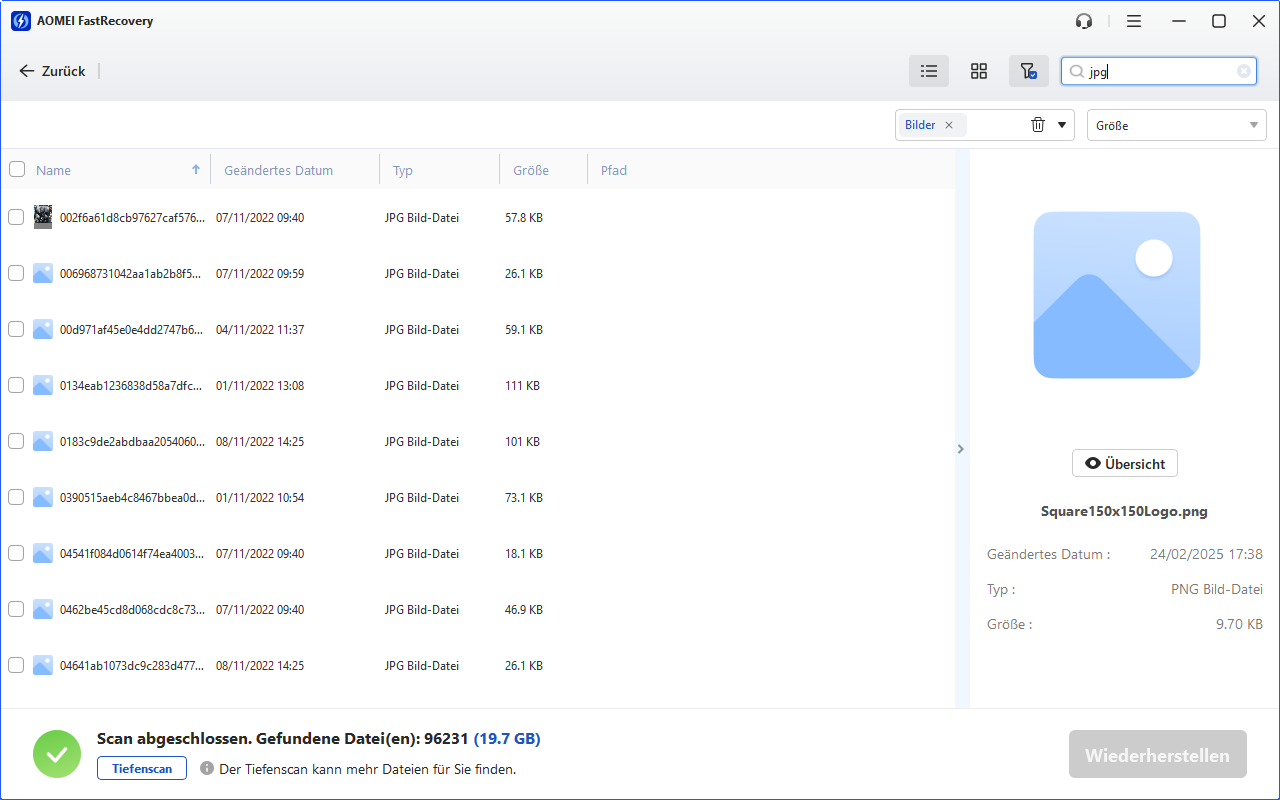This screenshot has width=1280, height=800.
Task: Click the info icon beside Tiefenscan
Action: [x=207, y=768]
